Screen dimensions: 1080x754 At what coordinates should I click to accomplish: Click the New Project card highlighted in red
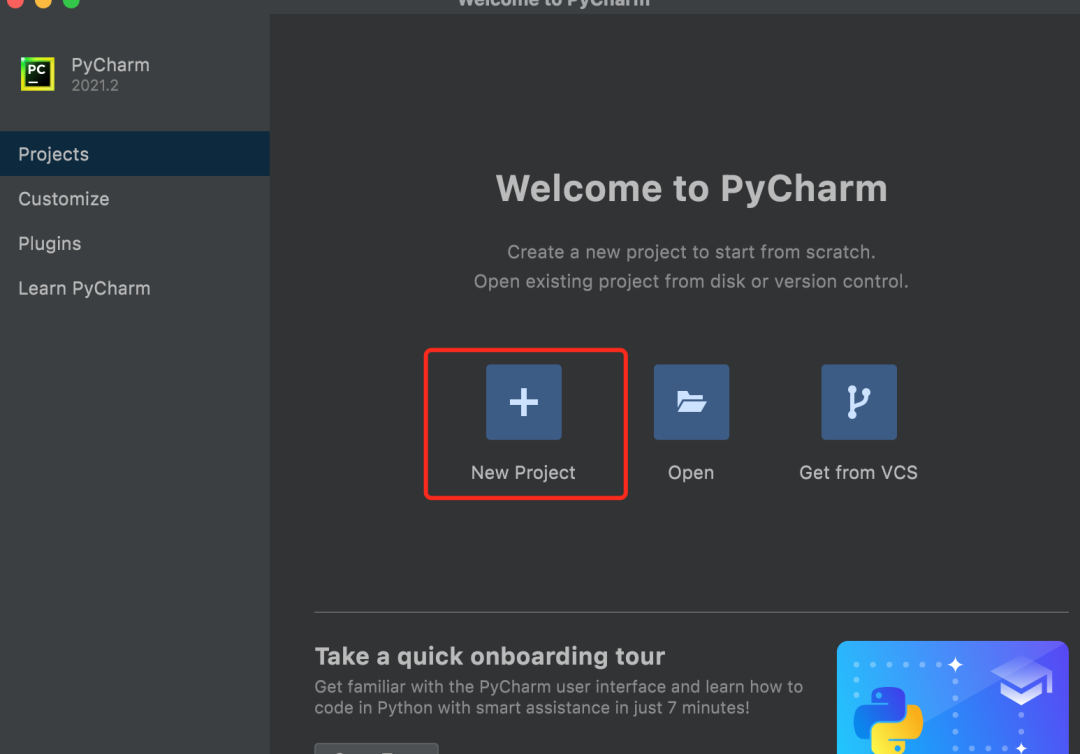click(525, 424)
